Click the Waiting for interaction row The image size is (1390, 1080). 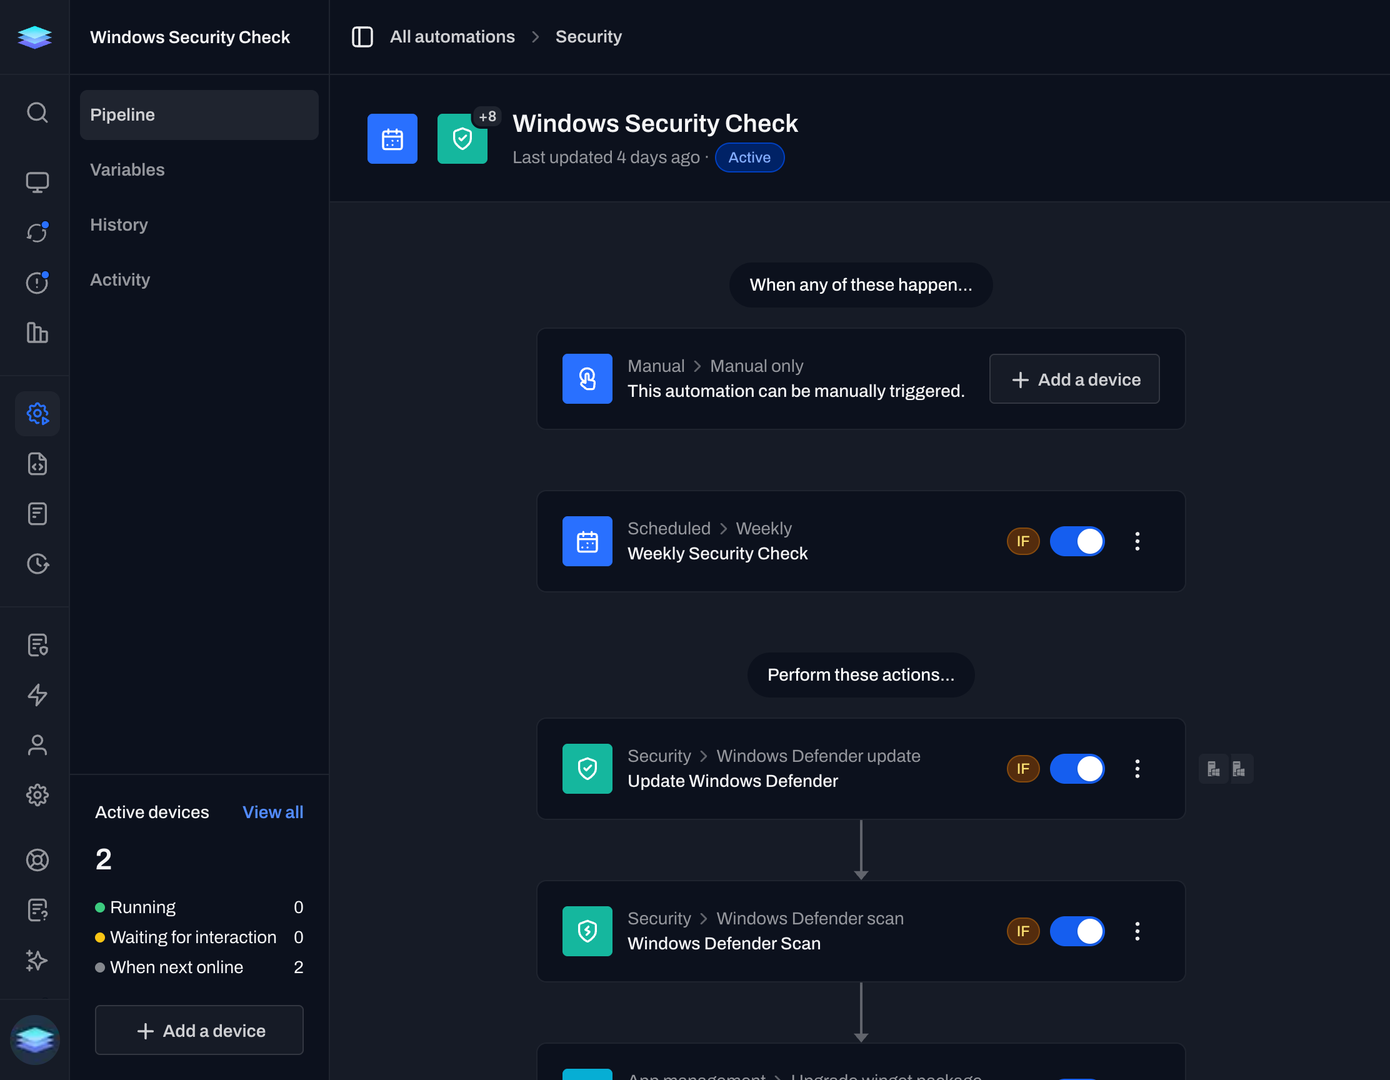pos(199,937)
